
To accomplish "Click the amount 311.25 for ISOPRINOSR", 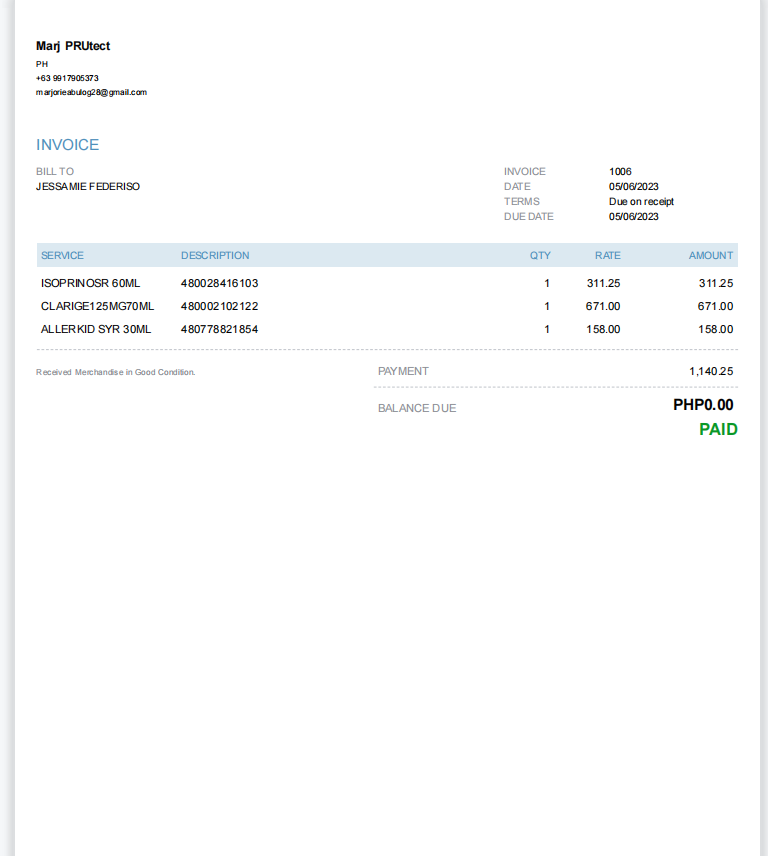I will [x=716, y=283].
